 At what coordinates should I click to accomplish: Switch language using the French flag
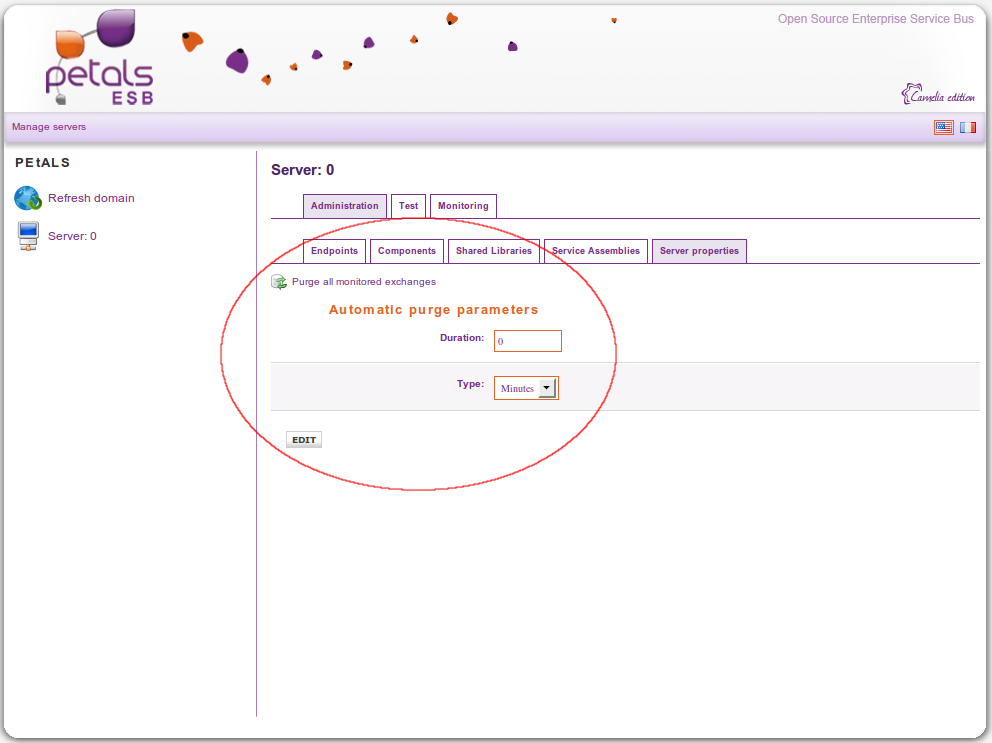click(x=968, y=127)
